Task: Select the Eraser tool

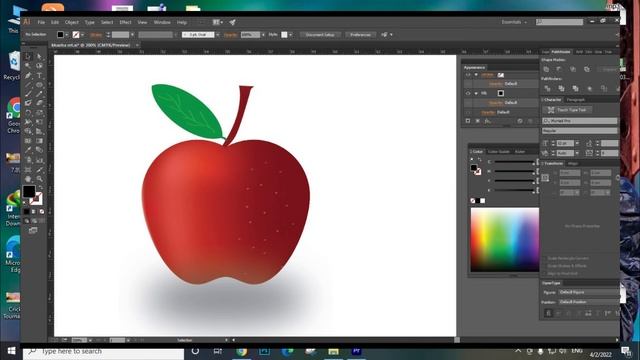Action: coord(39,103)
